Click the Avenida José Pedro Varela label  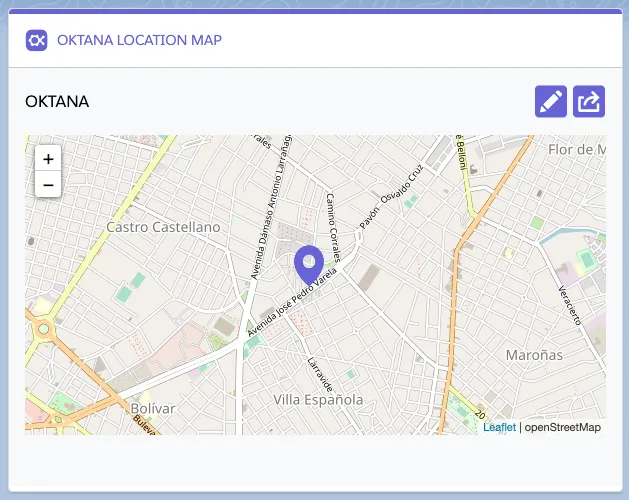click(292, 303)
